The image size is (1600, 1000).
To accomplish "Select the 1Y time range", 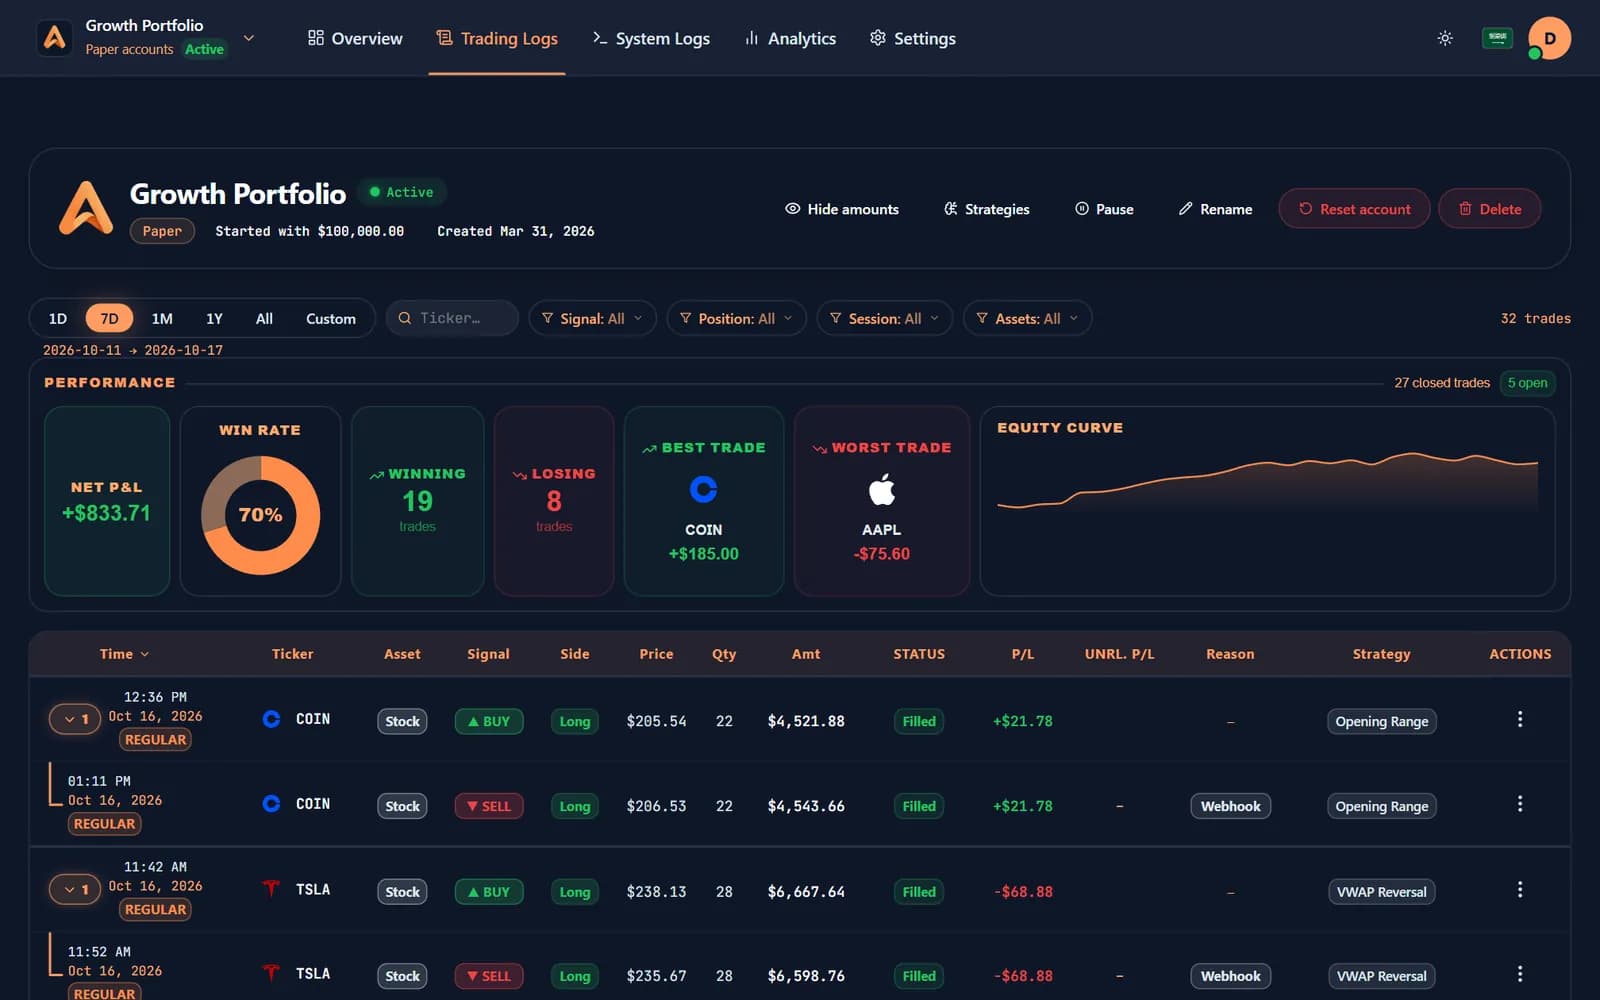I will click(x=214, y=318).
